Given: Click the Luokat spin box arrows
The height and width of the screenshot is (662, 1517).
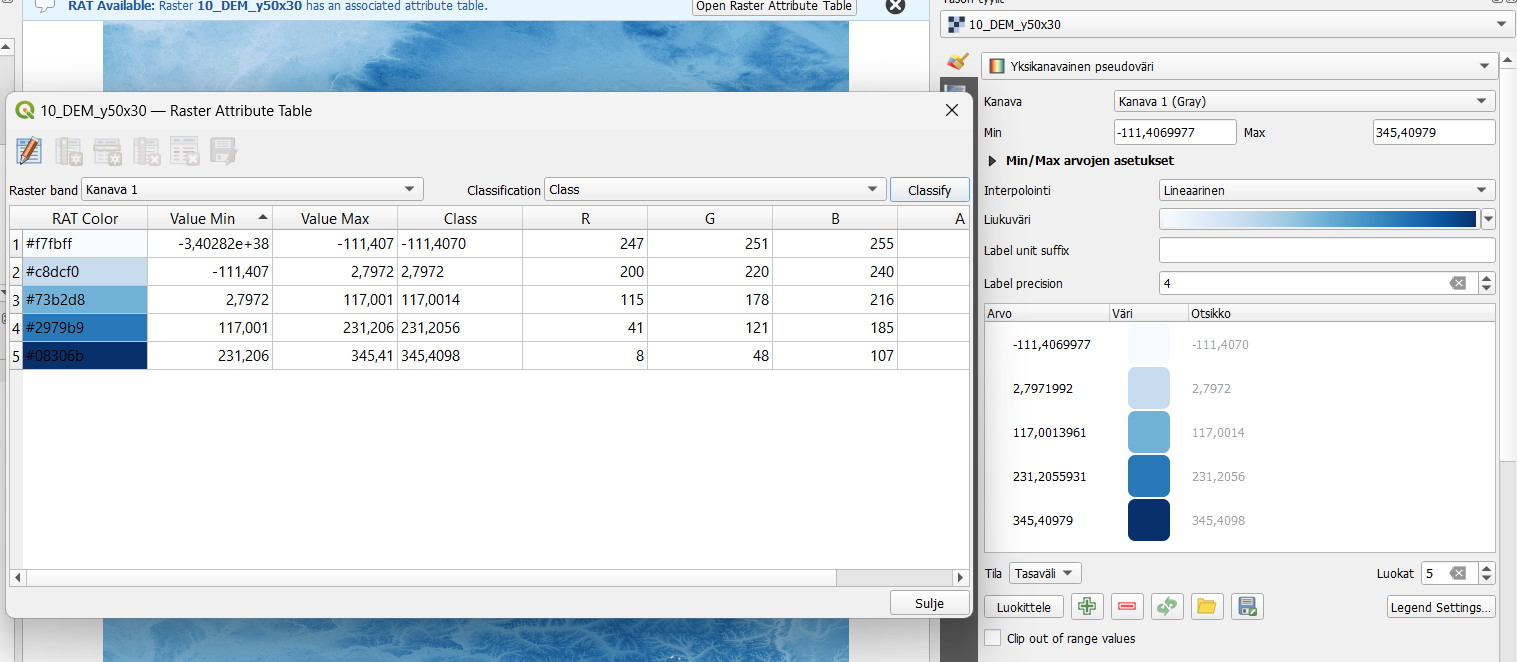Looking at the screenshot, I should pyautogui.click(x=1487, y=573).
